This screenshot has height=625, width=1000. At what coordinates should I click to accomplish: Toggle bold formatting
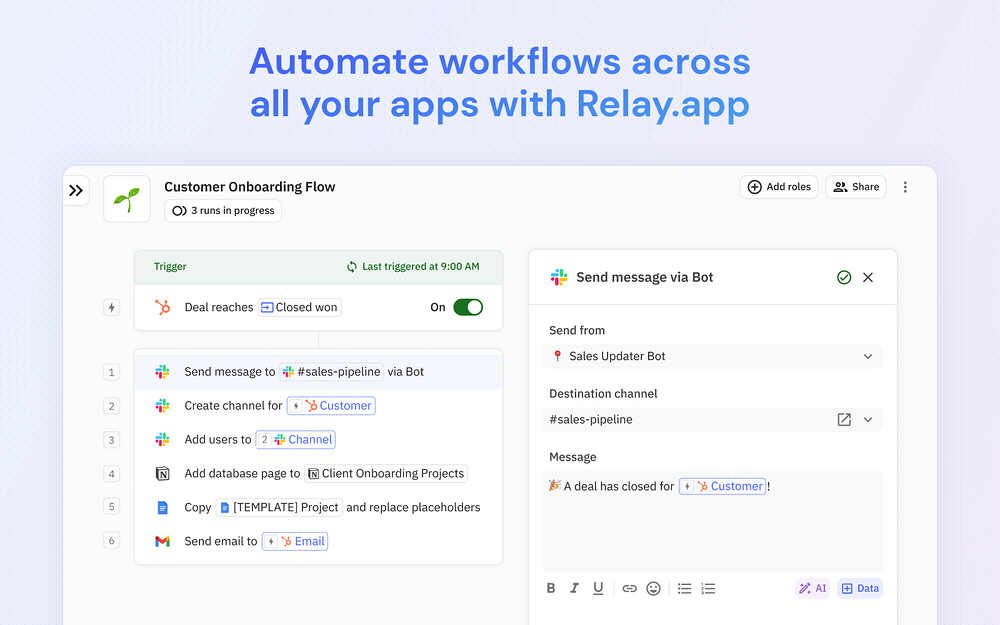pyautogui.click(x=551, y=589)
